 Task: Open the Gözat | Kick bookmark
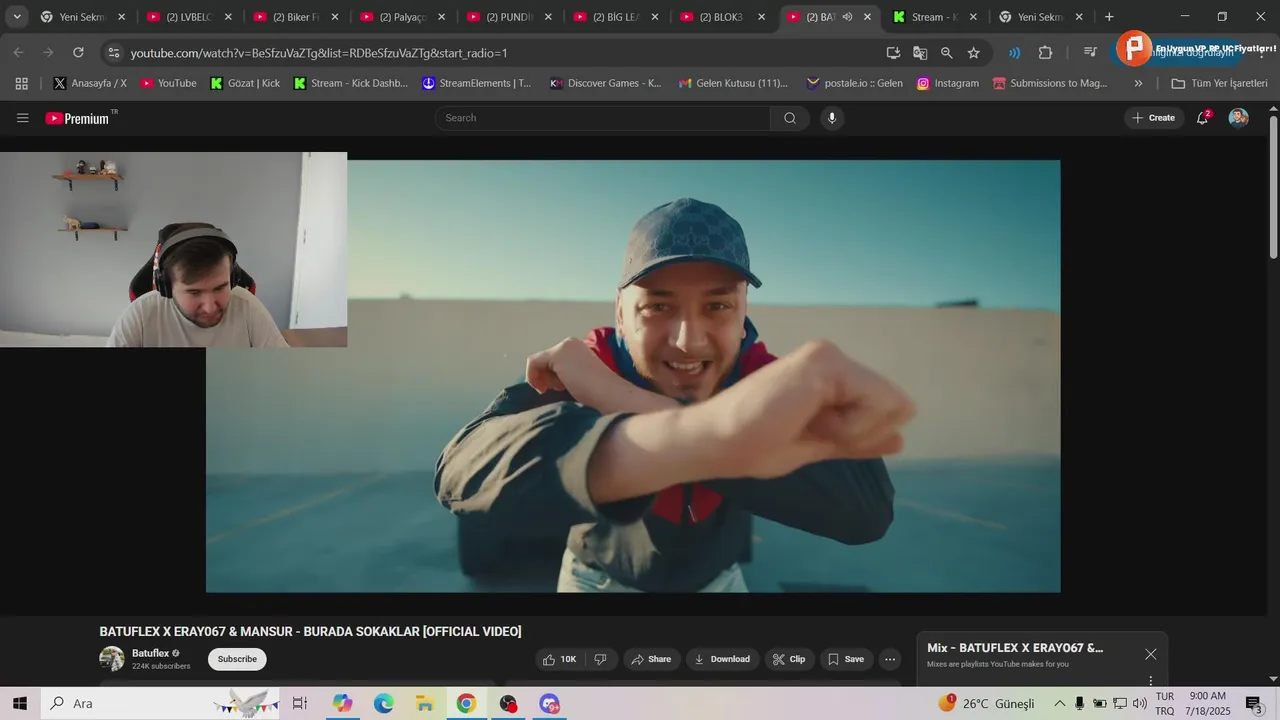coord(245,83)
